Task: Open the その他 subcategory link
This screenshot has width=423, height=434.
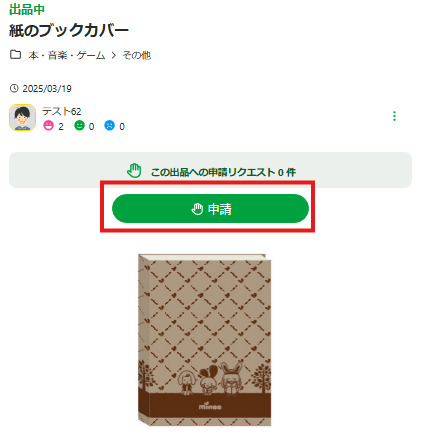Action: [137, 55]
